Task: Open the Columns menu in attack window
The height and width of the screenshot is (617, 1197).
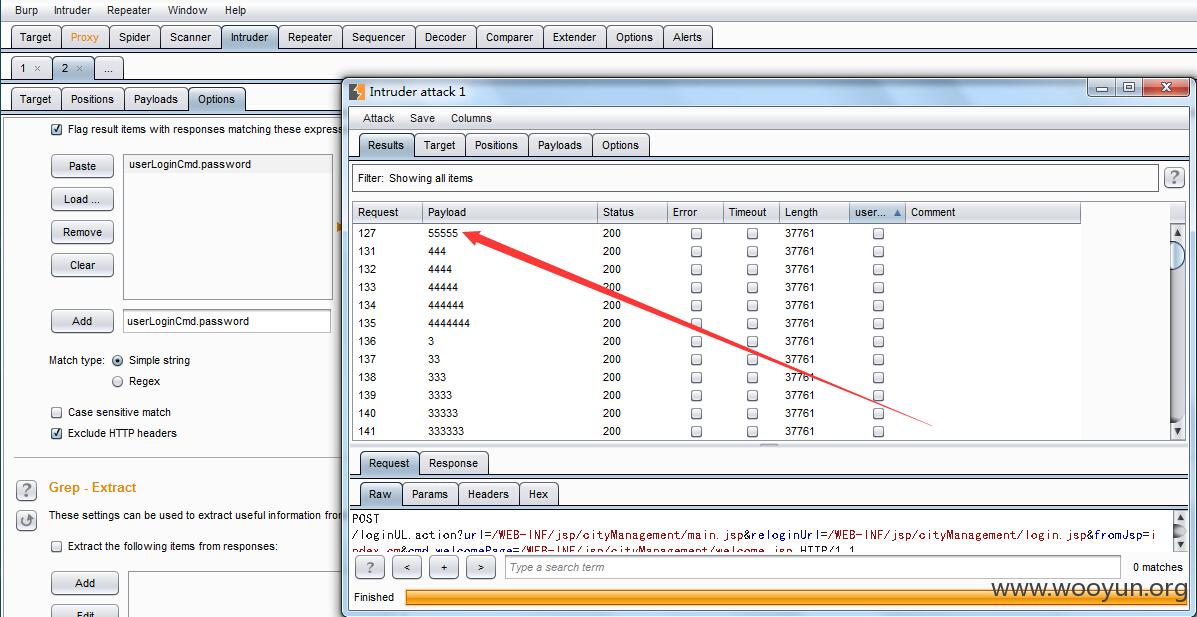Action: 471,118
